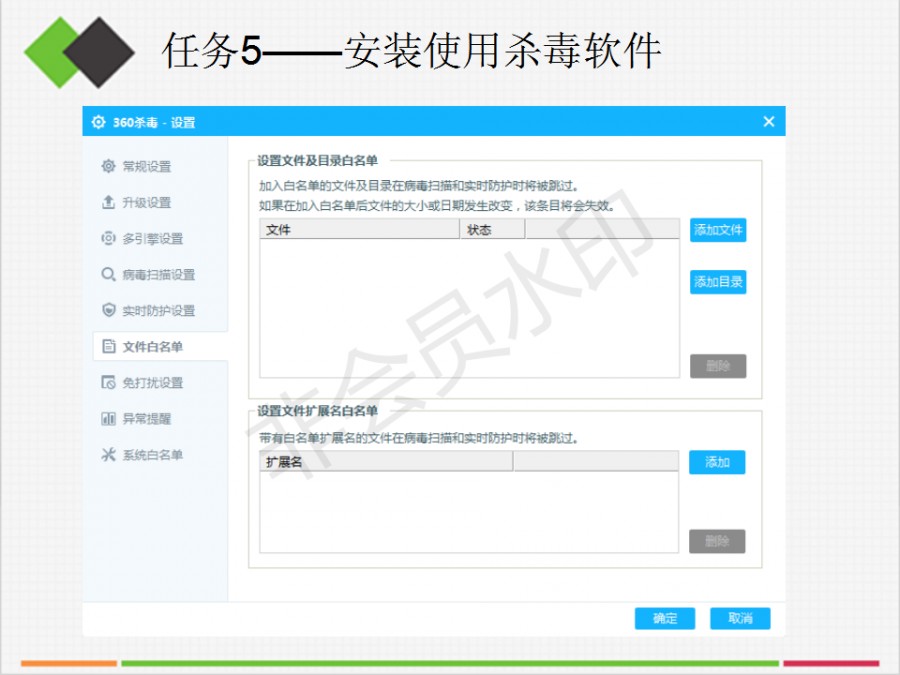Select the 系统白名单 menu entry

pyautogui.click(x=152, y=455)
